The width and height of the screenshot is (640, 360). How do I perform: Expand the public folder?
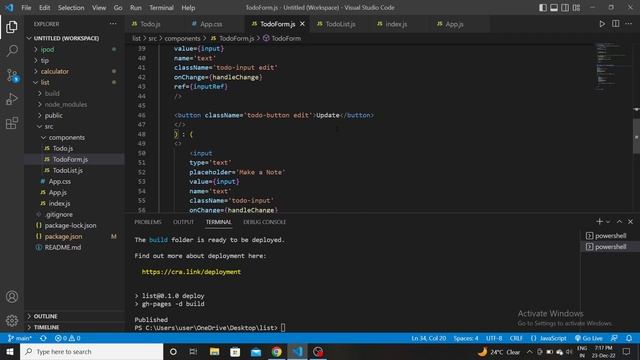point(54,116)
